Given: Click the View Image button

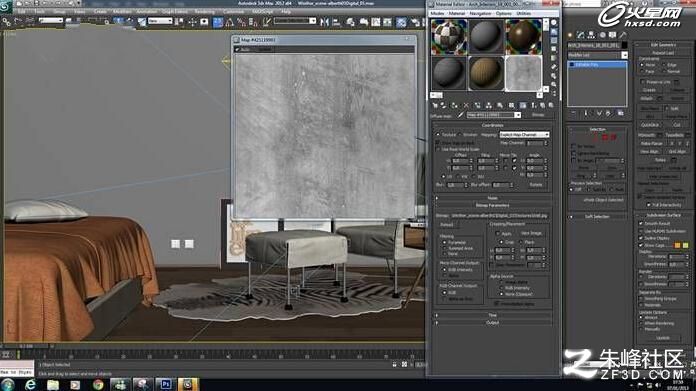Looking at the screenshot, I should click(x=531, y=233).
